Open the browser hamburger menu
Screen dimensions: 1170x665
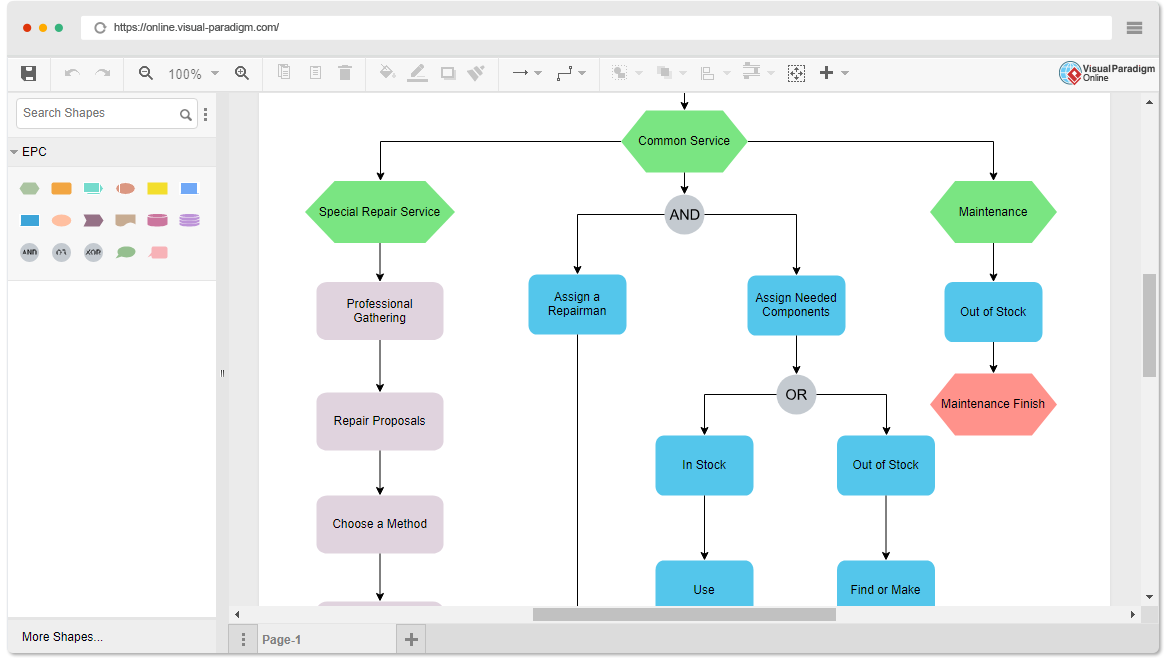1134,28
